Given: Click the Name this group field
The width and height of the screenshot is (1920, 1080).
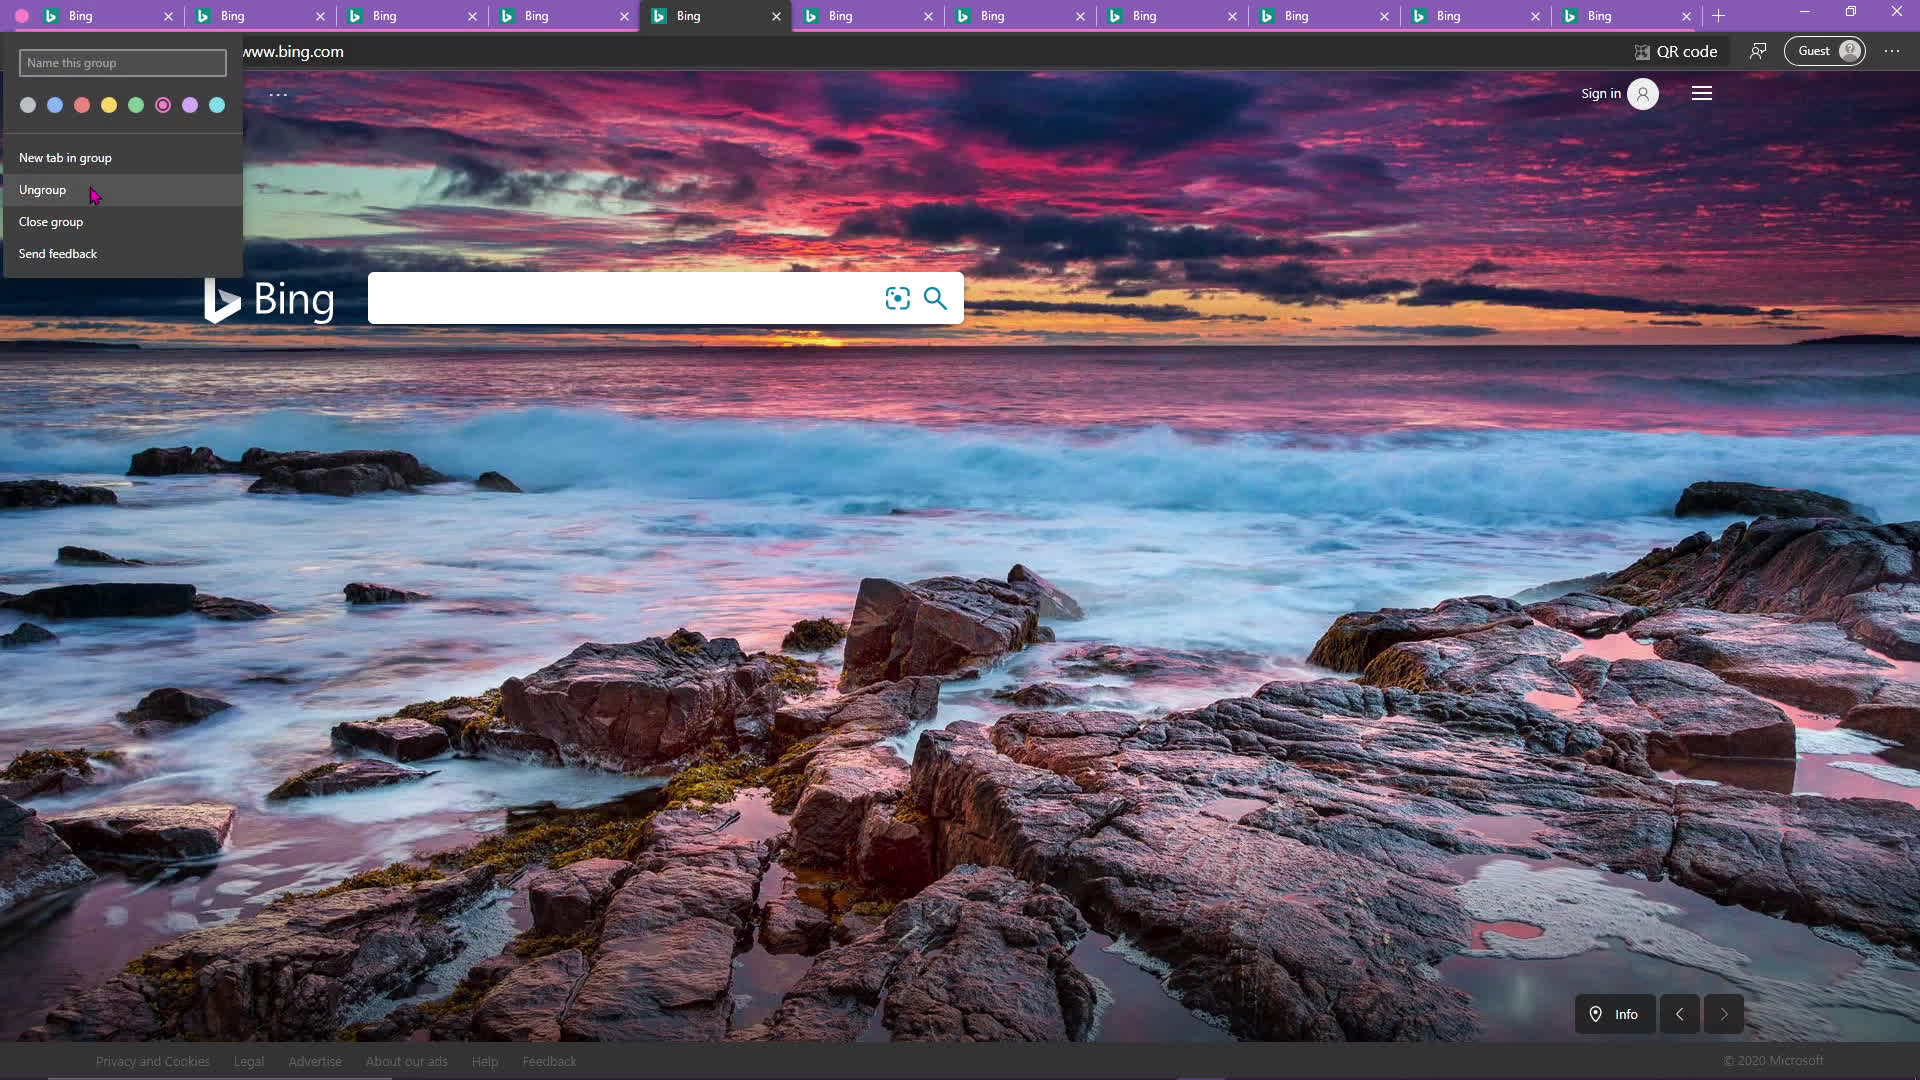Looking at the screenshot, I should pyautogui.click(x=122, y=63).
